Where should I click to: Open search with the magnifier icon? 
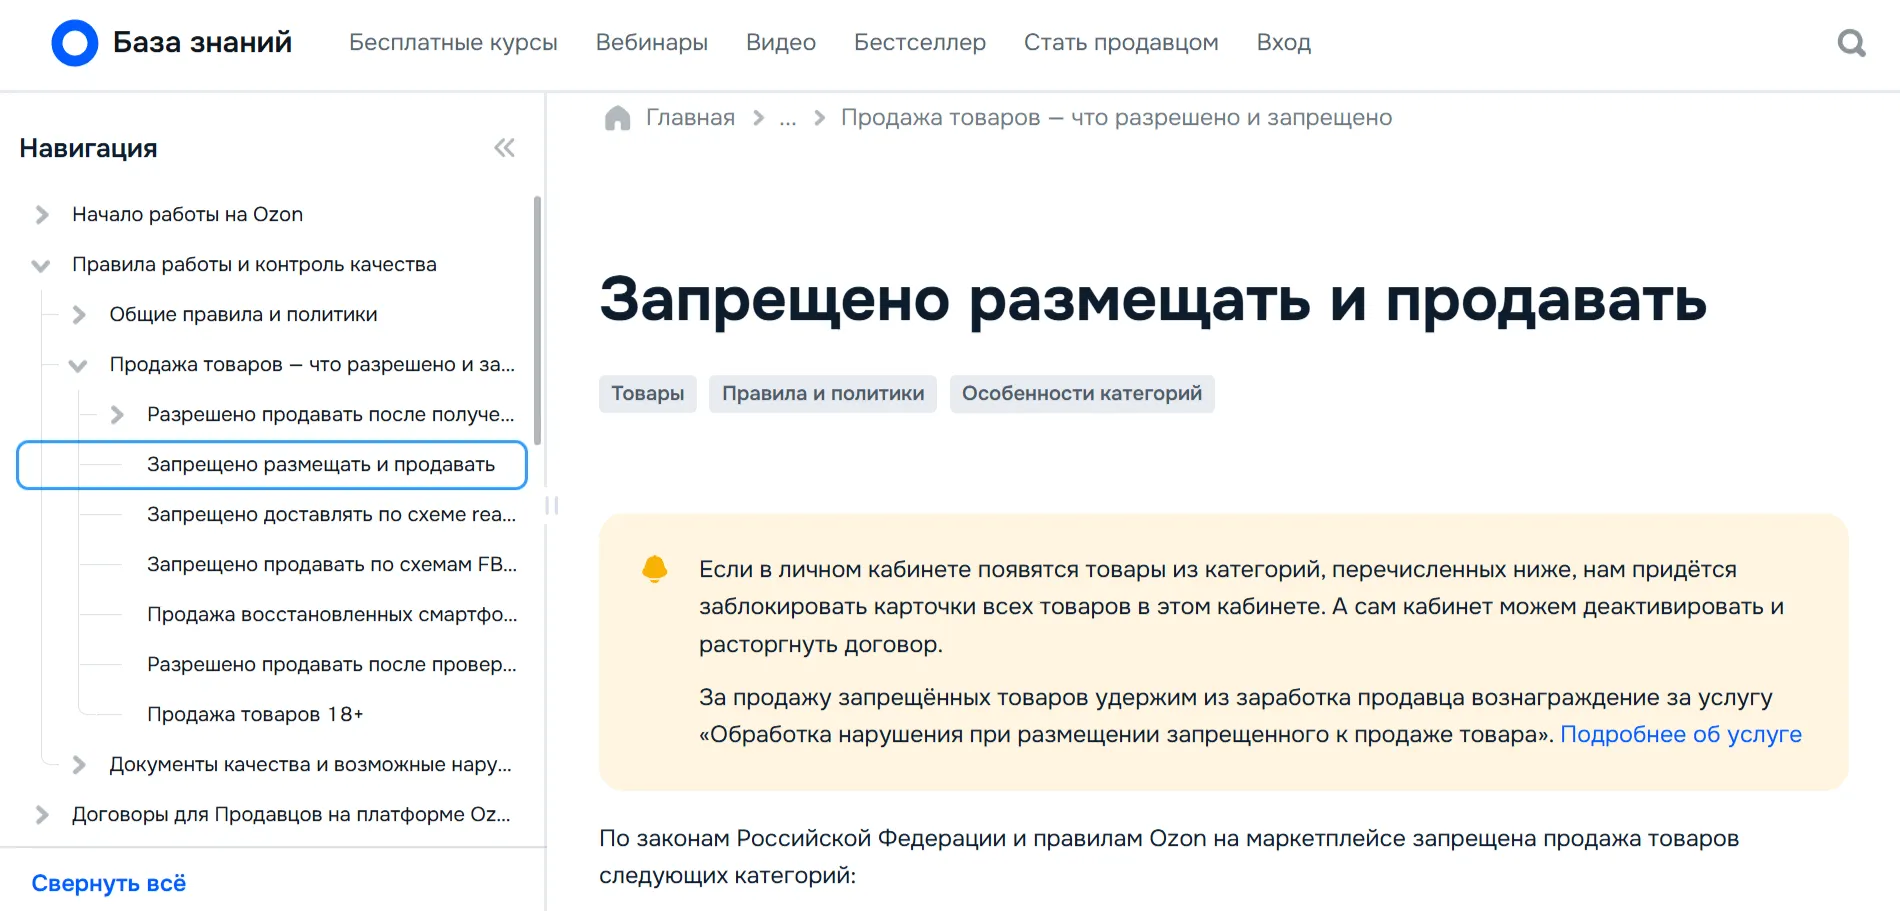1851,43
